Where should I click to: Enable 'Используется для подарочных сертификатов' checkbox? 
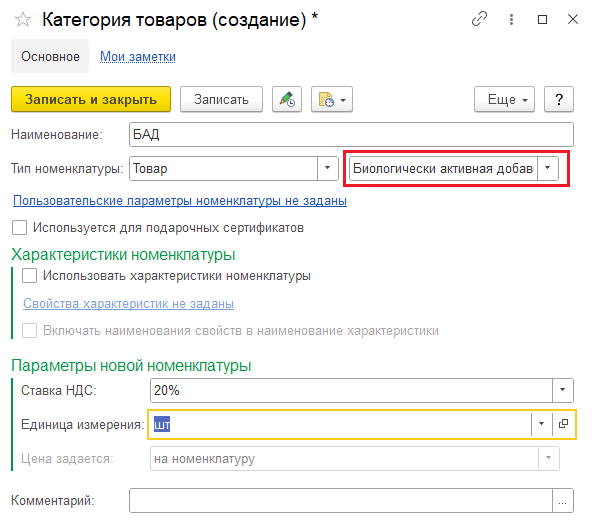(x=19, y=228)
